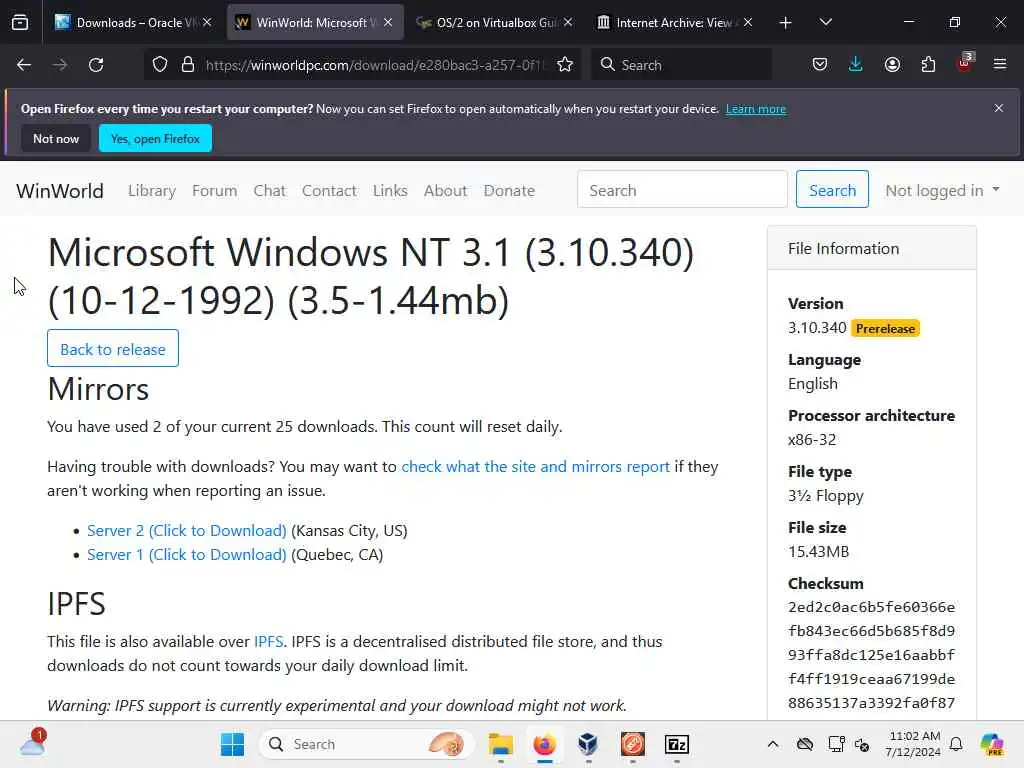Dismiss the Firefox restart notification bar
Image resolution: width=1024 pixels, height=768 pixels.
pyautogui.click(x=999, y=108)
